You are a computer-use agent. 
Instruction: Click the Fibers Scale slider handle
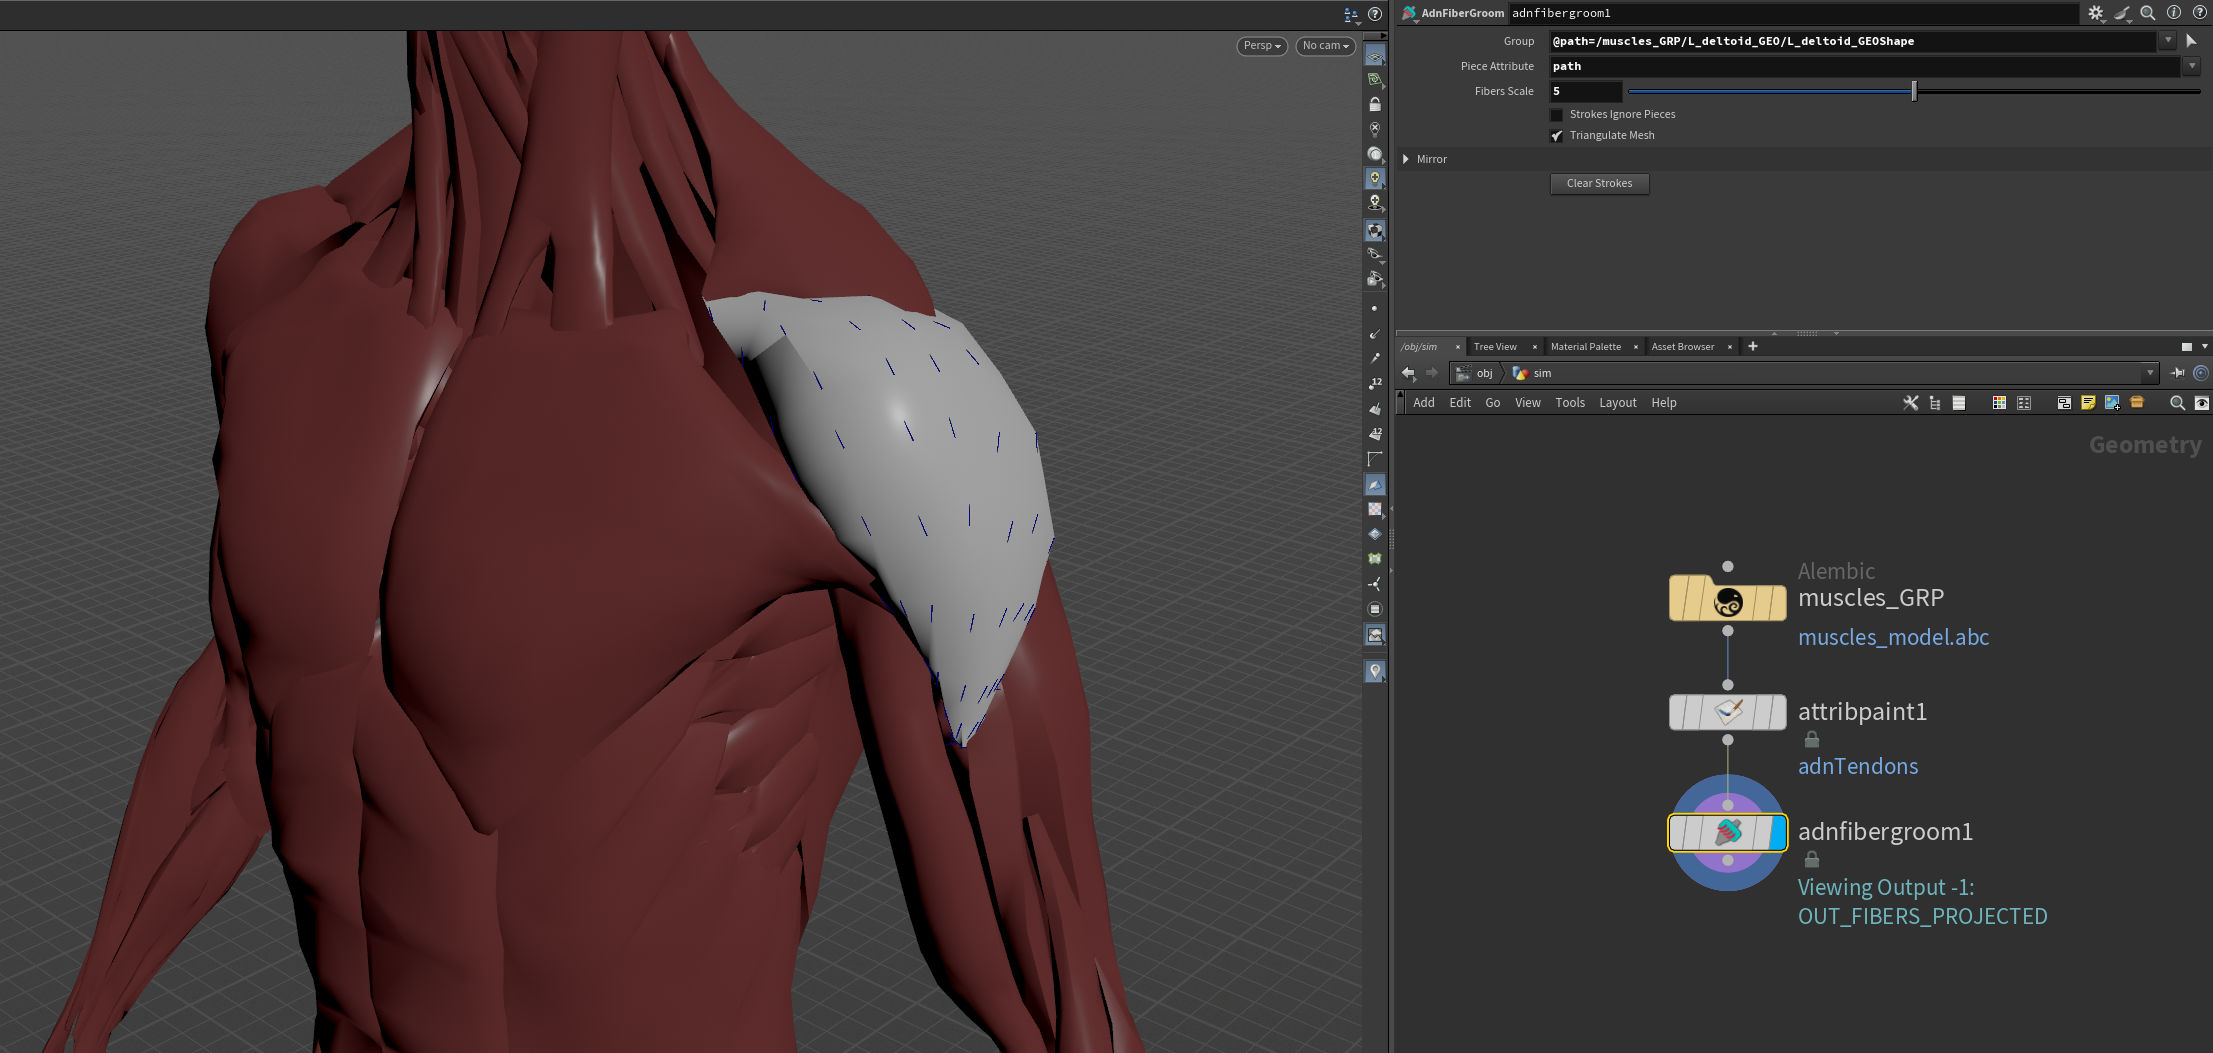(x=1914, y=91)
